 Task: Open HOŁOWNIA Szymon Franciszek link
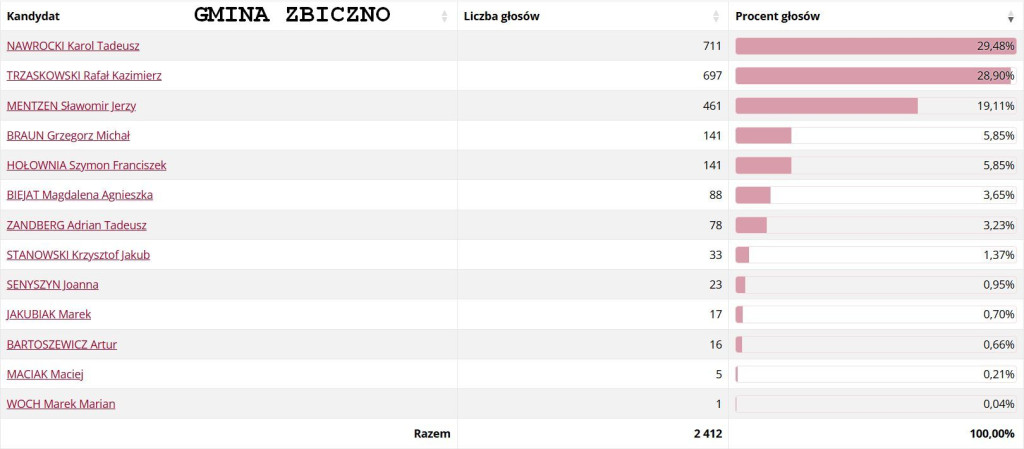coord(86,166)
